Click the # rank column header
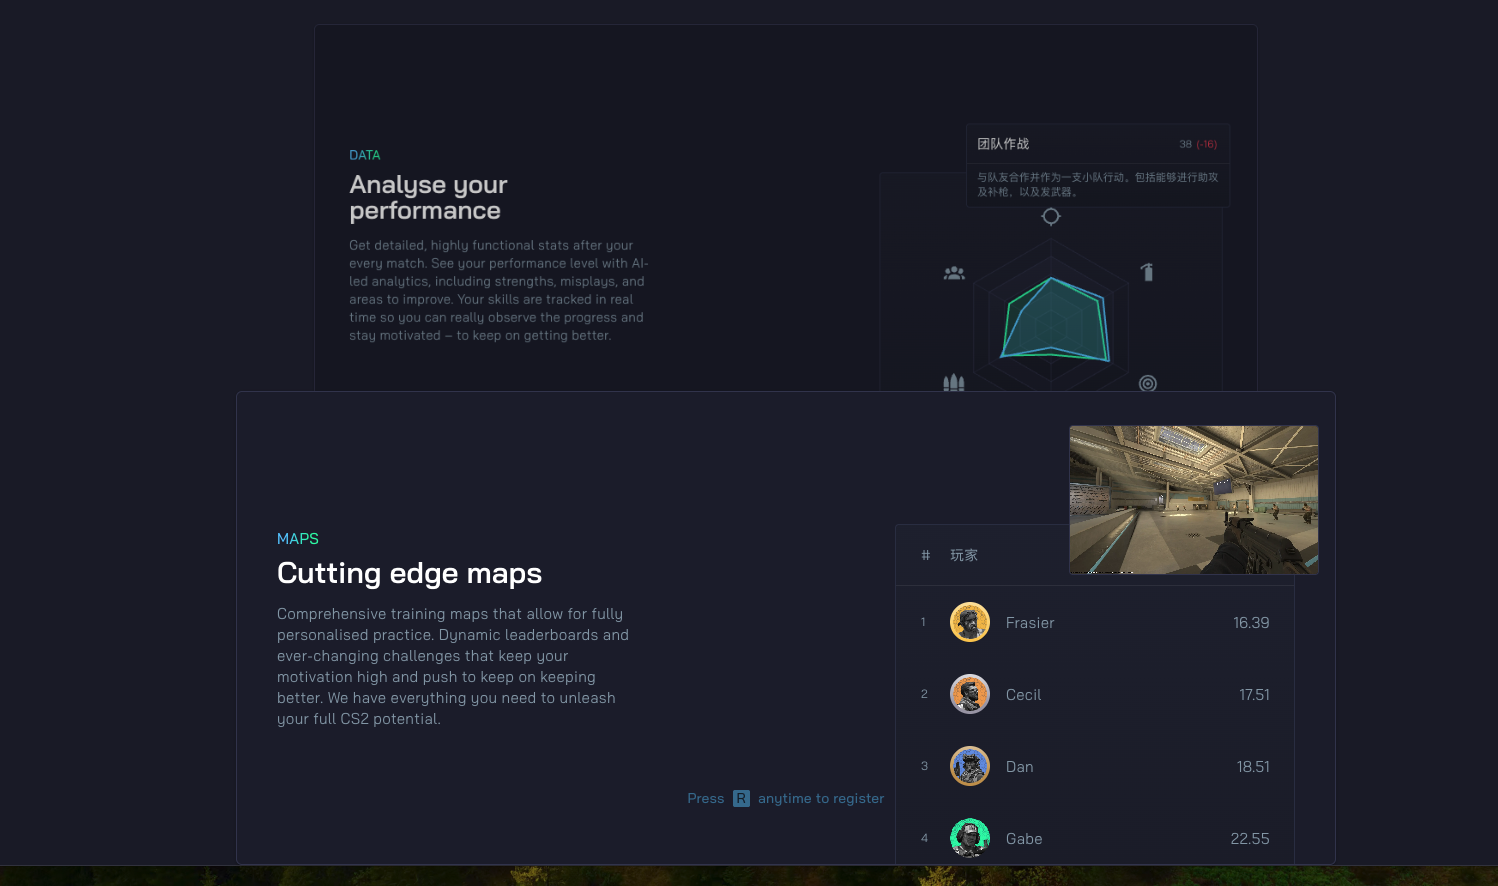 [925, 555]
